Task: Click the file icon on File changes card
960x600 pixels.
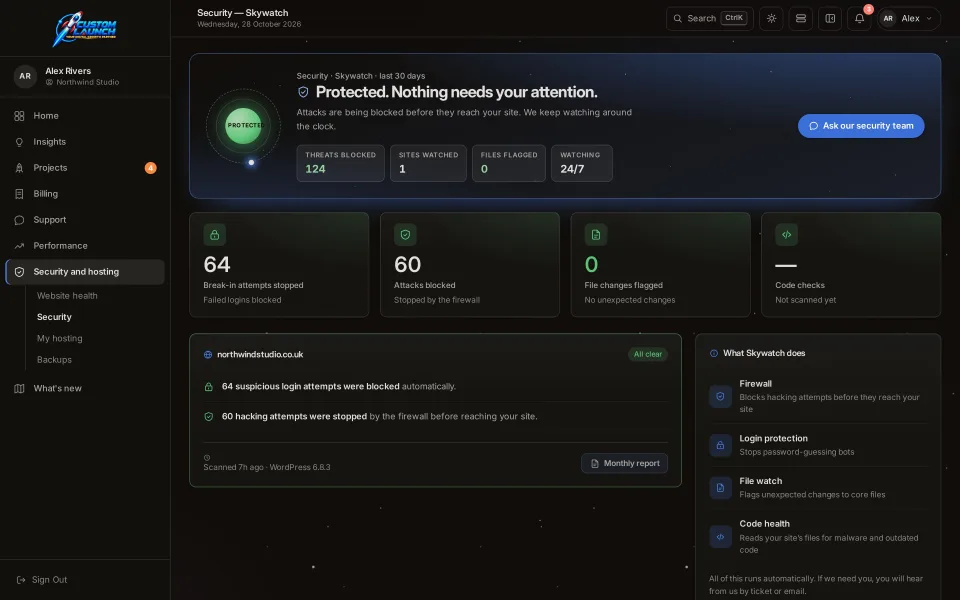Action: [596, 234]
